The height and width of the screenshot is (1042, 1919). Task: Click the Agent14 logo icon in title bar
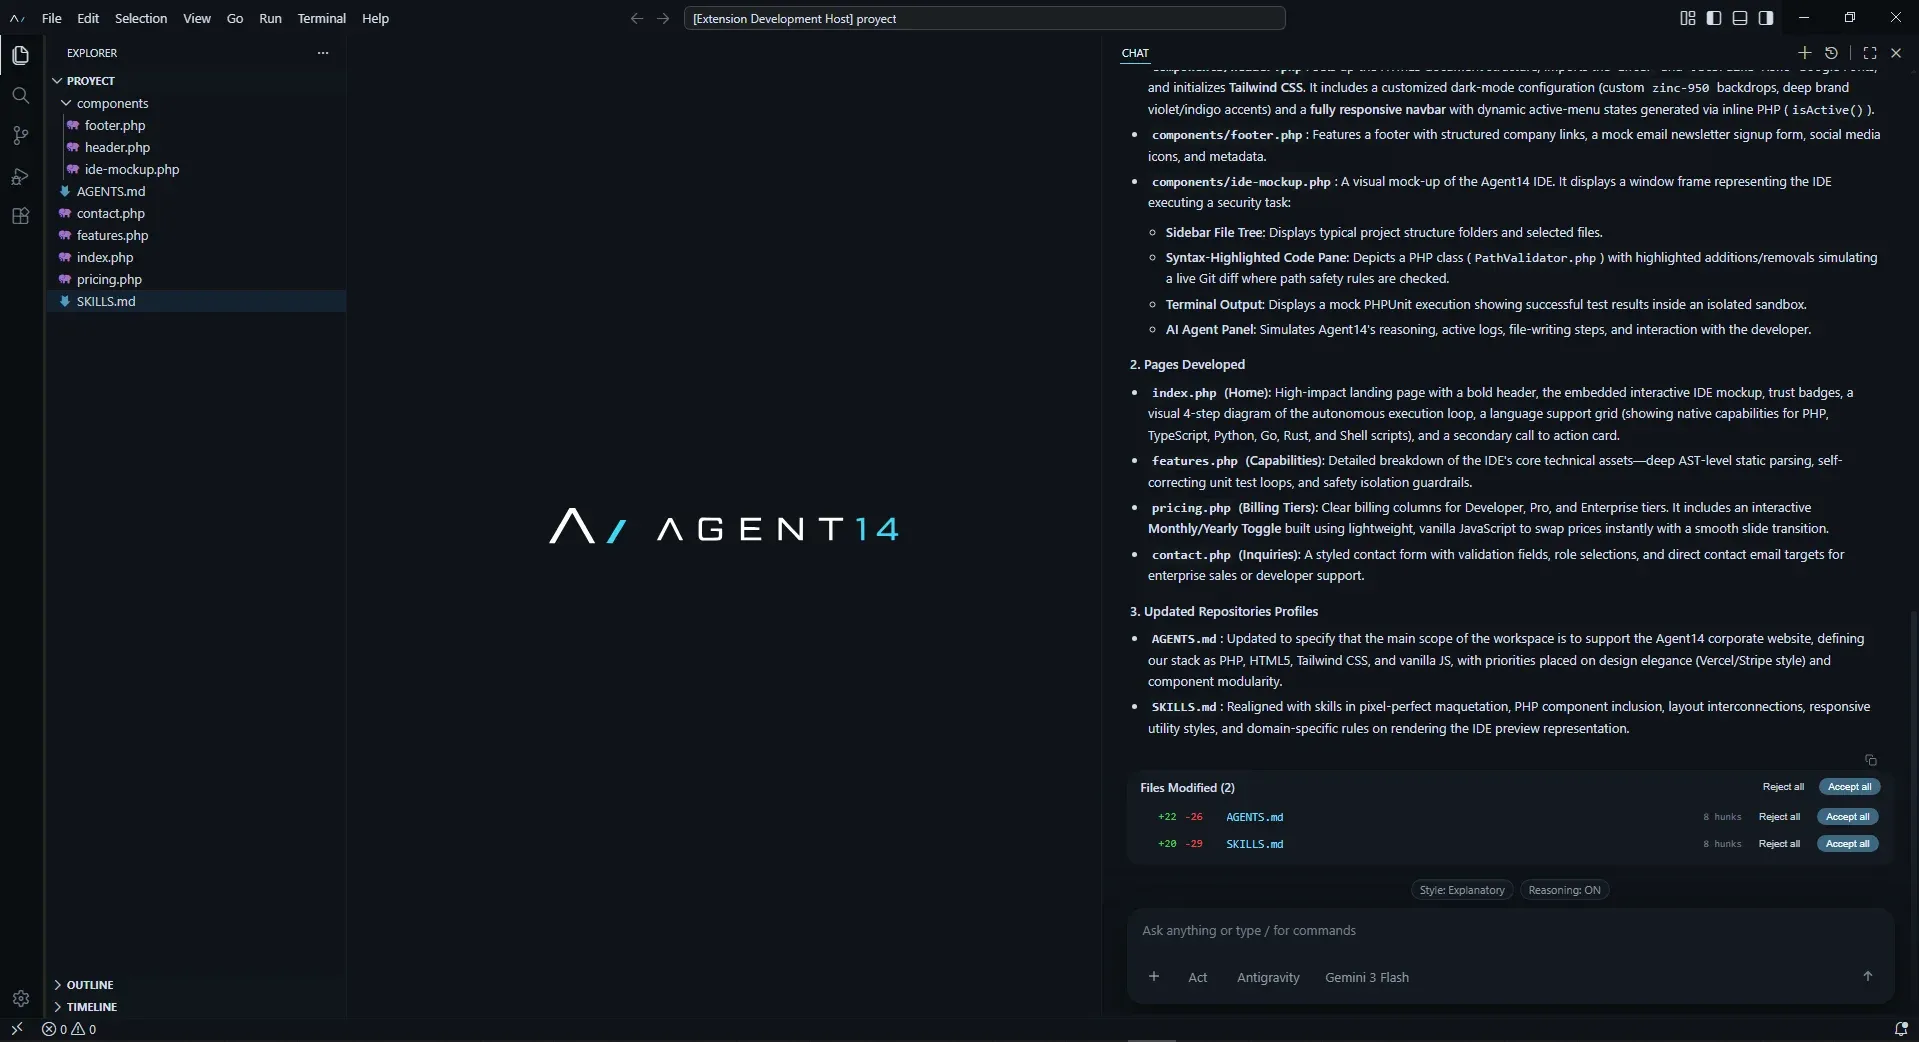(x=17, y=18)
